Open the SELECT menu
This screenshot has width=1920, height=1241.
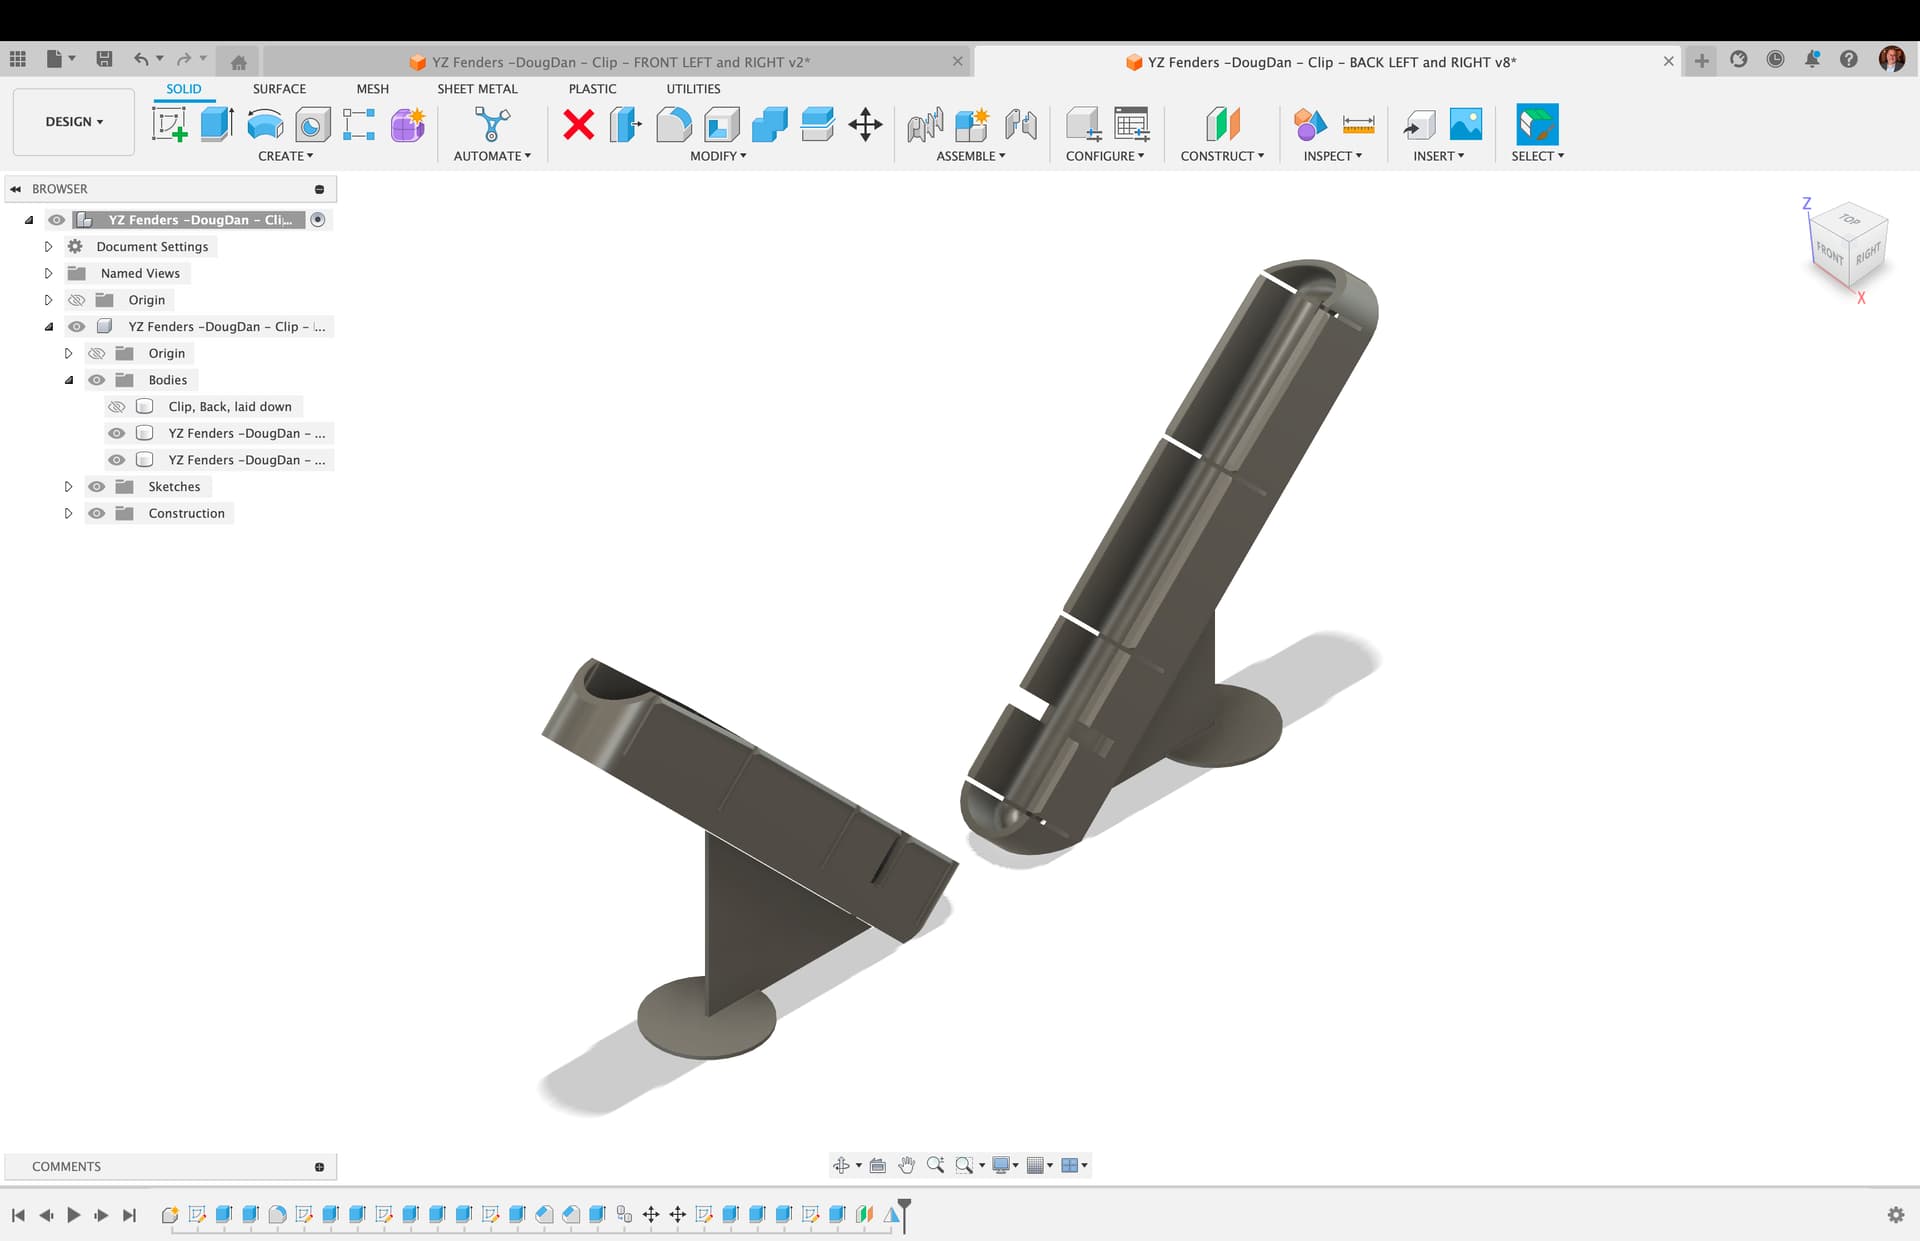(1537, 156)
